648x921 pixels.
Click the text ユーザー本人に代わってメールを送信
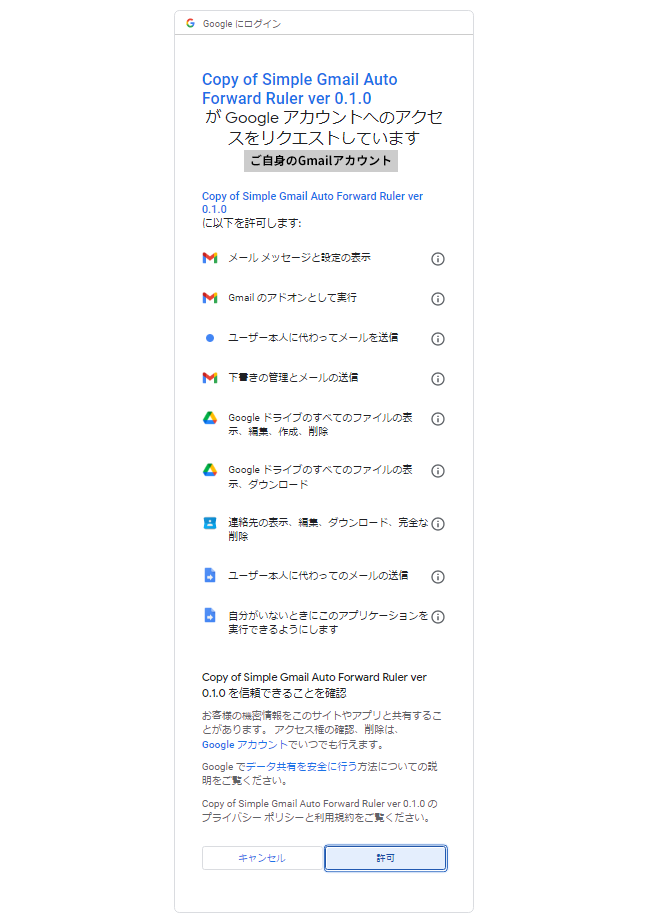(x=313, y=338)
